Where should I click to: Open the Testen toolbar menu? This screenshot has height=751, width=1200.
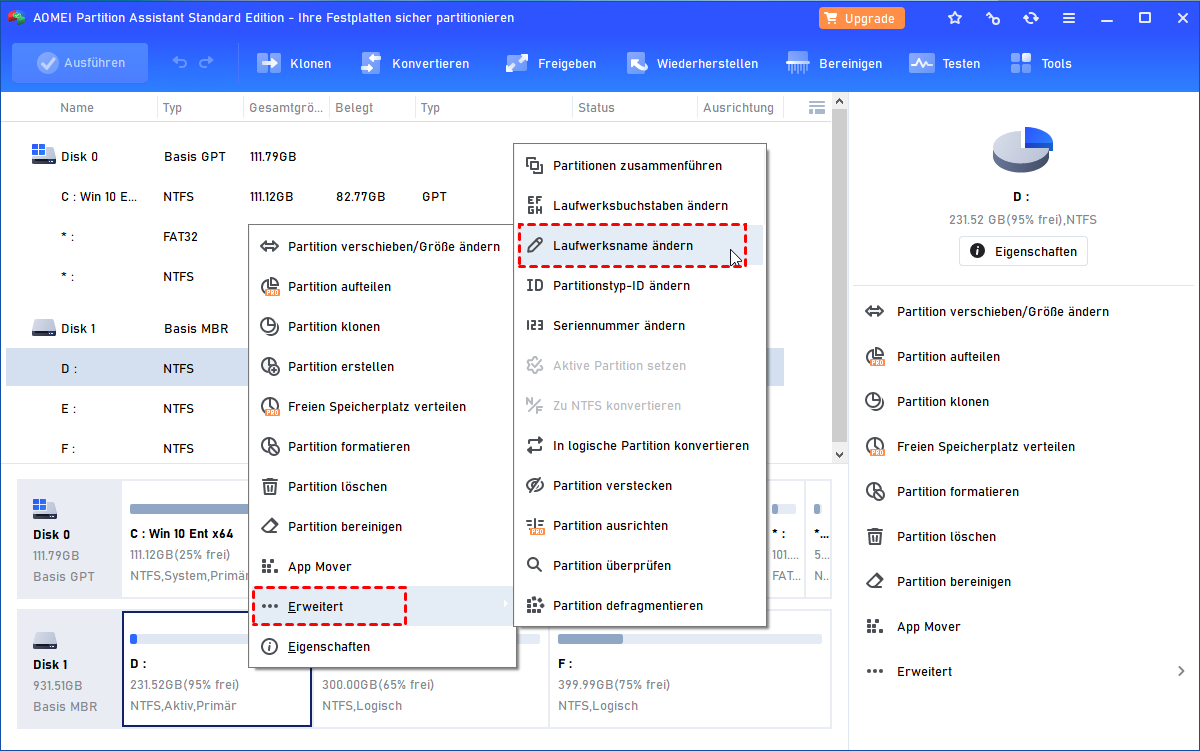pos(944,63)
